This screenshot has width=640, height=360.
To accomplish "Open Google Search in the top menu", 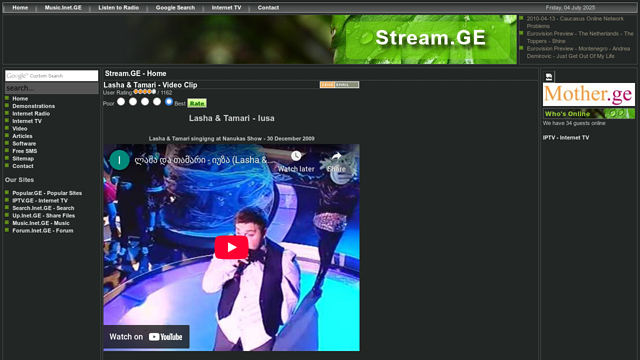I will point(175,7).
